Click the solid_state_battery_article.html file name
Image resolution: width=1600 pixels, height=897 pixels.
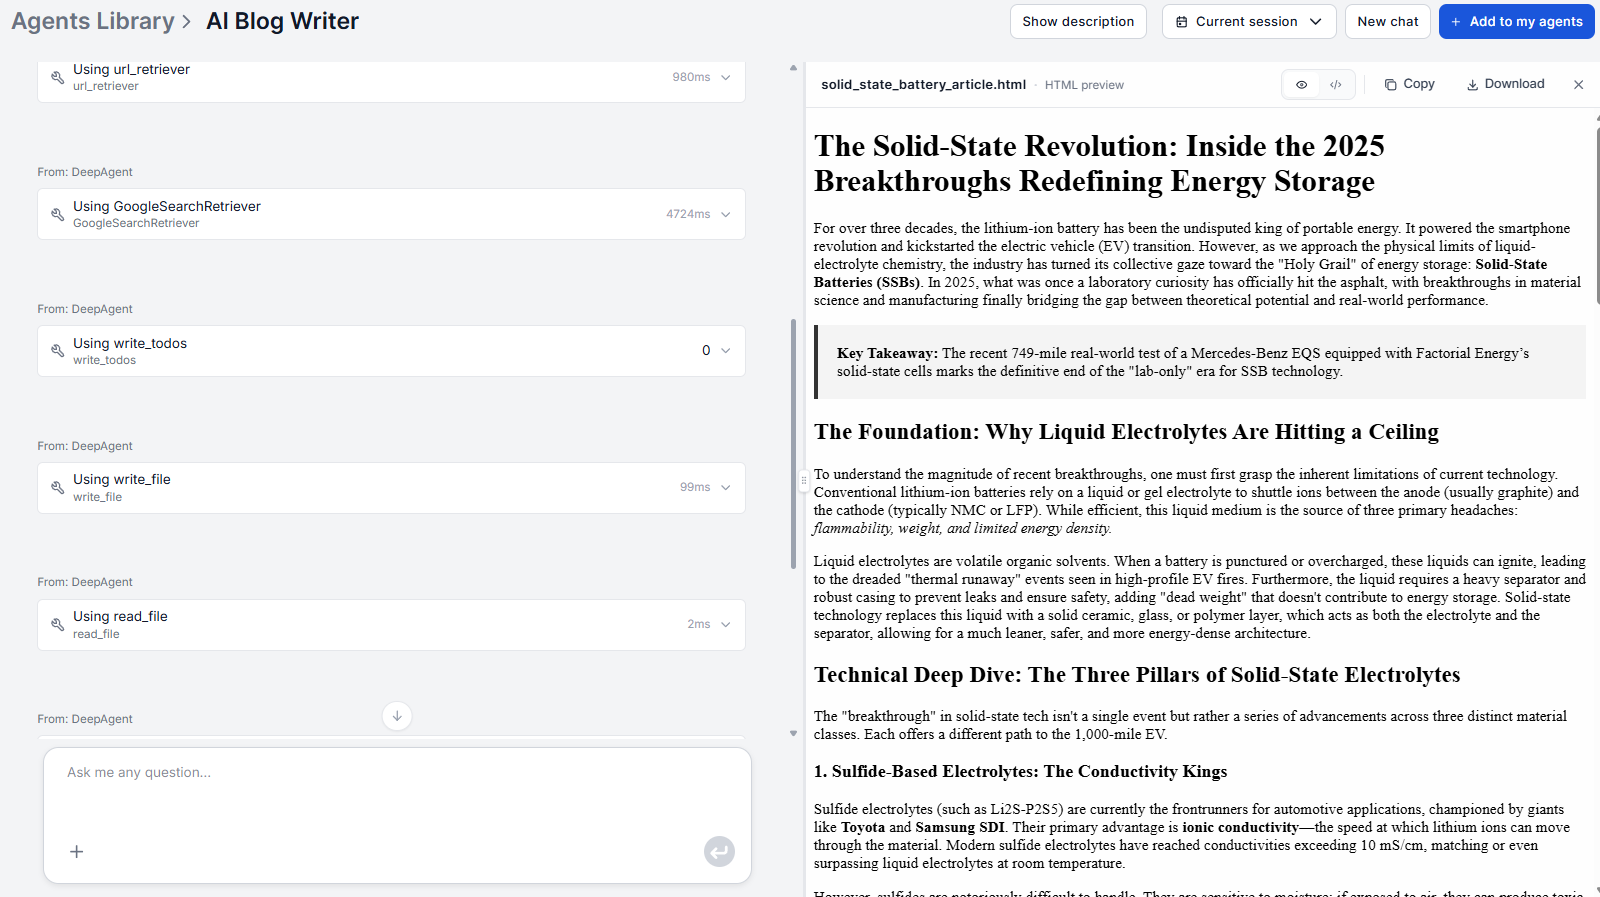point(924,85)
